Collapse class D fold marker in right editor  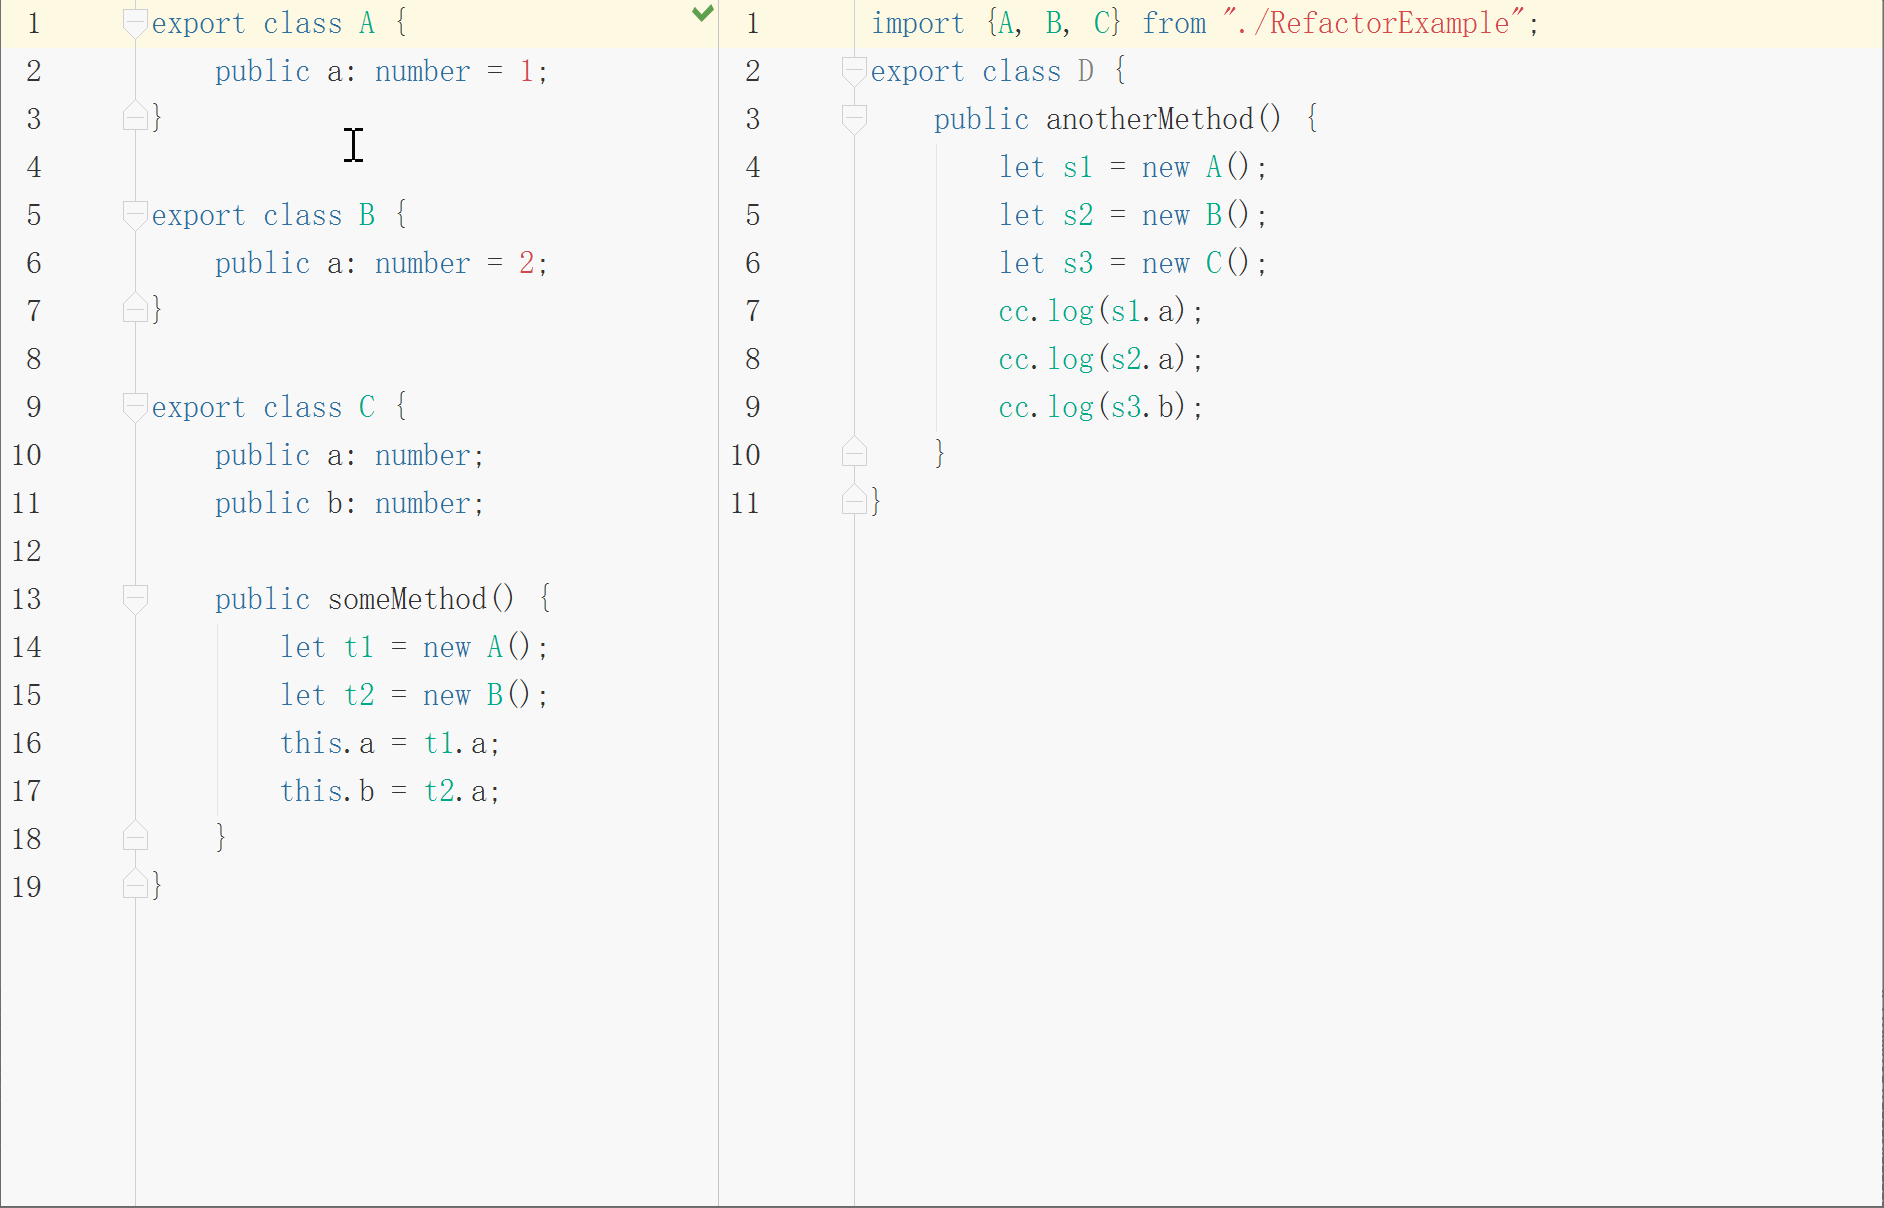coord(854,71)
